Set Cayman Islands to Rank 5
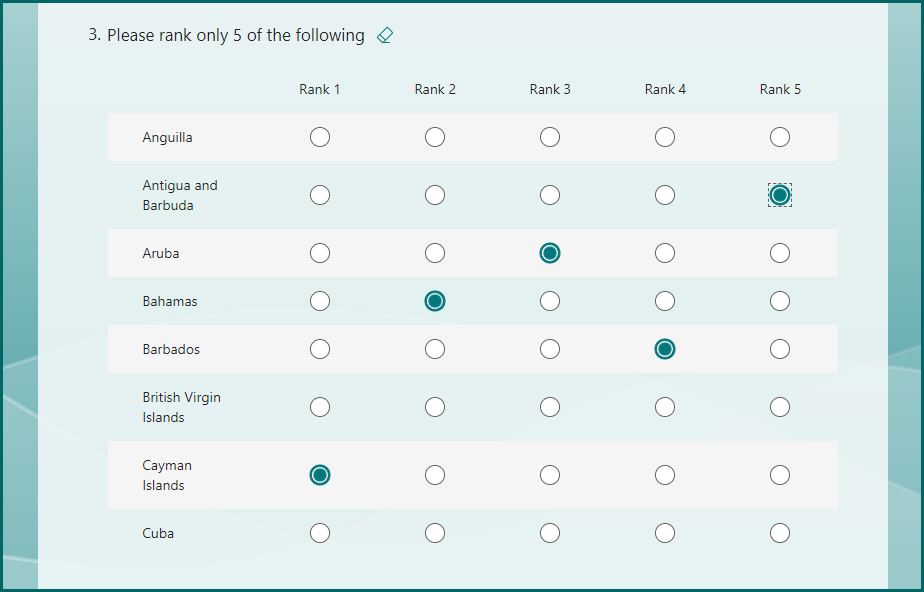This screenshot has width=924, height=592. [x=780, y=475]
